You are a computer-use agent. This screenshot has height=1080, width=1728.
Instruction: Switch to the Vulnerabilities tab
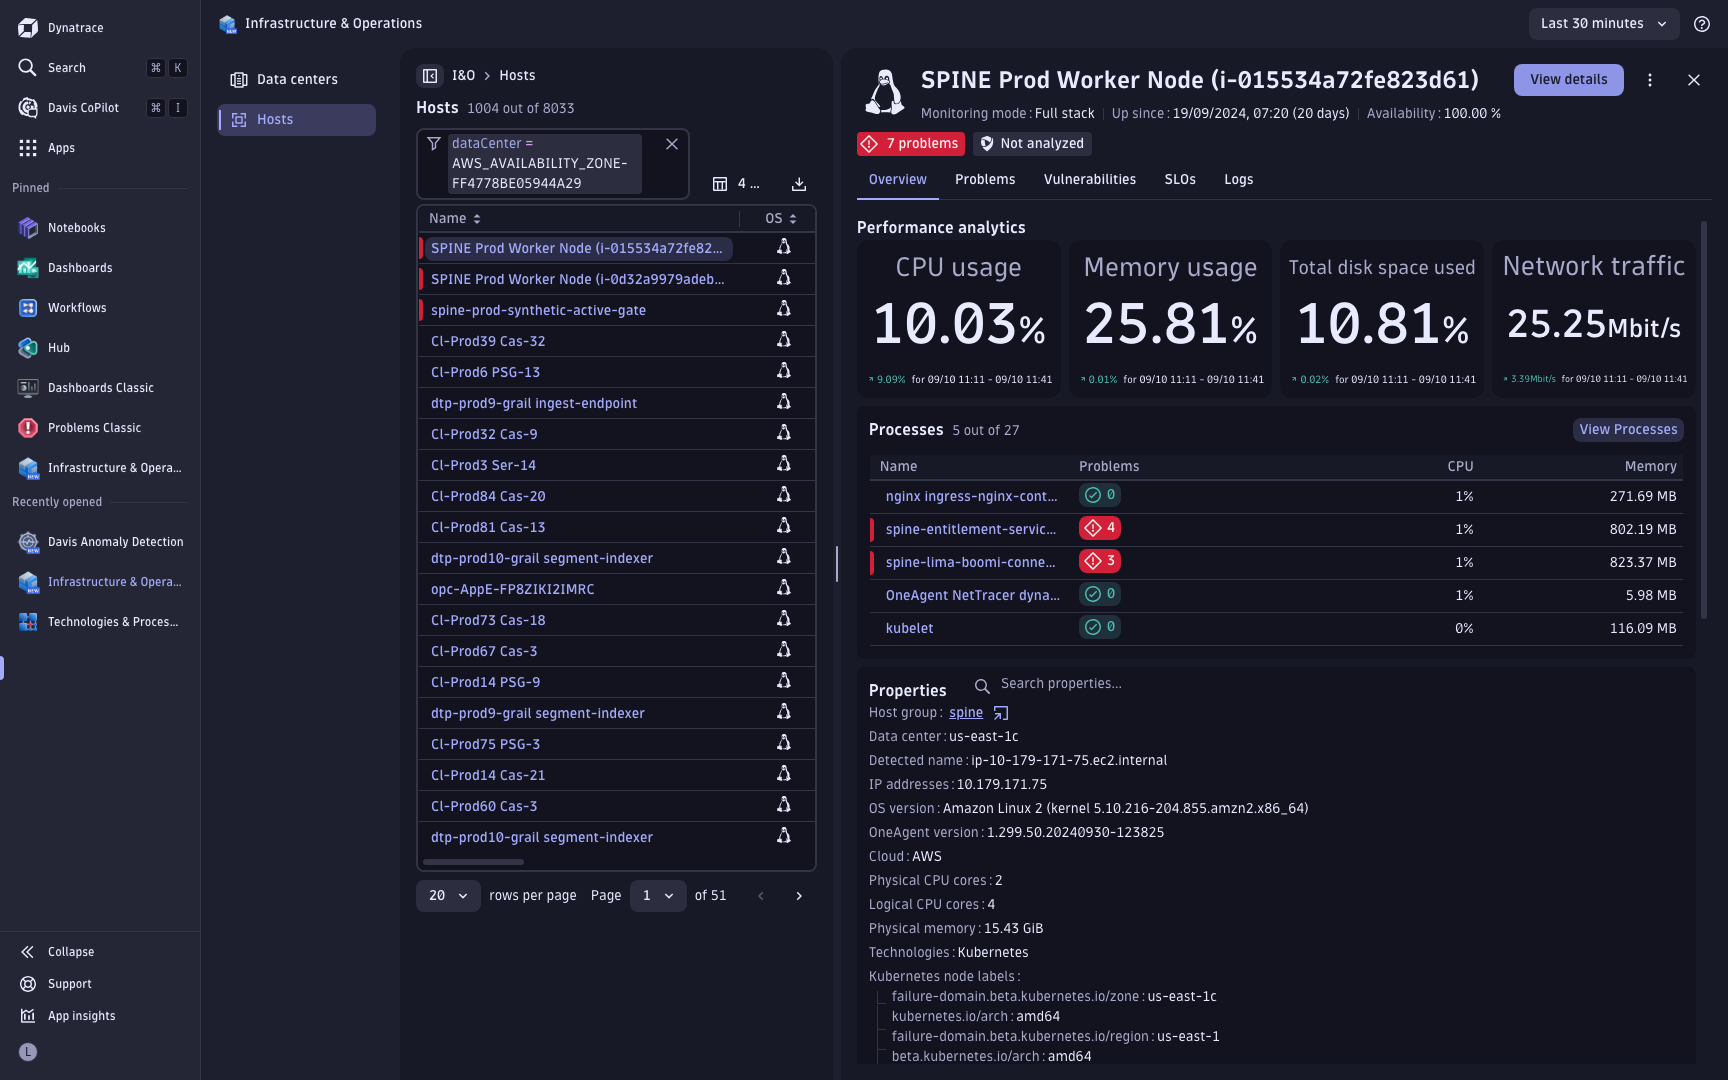pos(1090,180)
